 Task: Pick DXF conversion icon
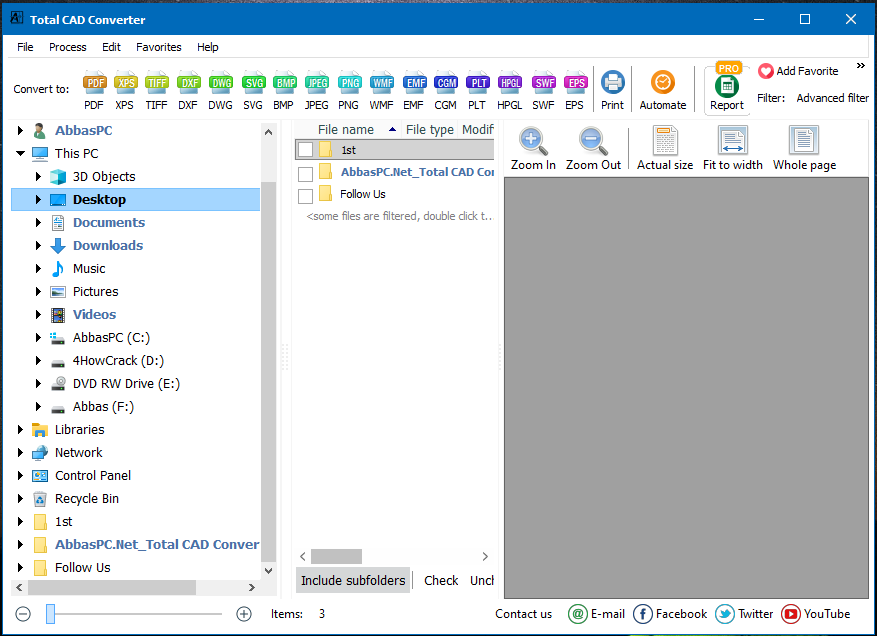pyautogui.click(x=188, y=89)
